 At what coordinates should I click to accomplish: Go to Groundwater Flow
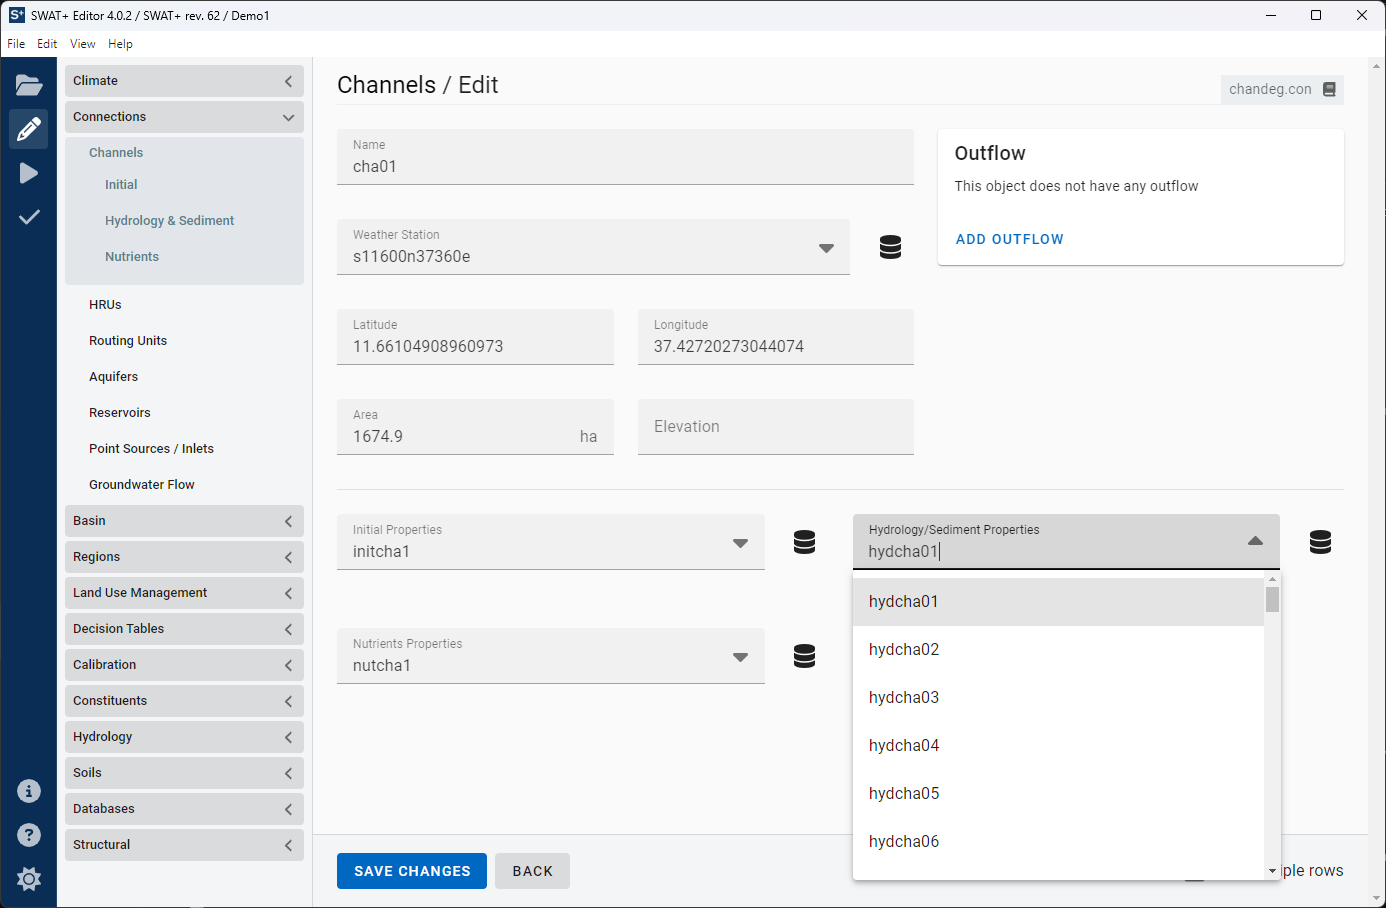coord(141,485)
